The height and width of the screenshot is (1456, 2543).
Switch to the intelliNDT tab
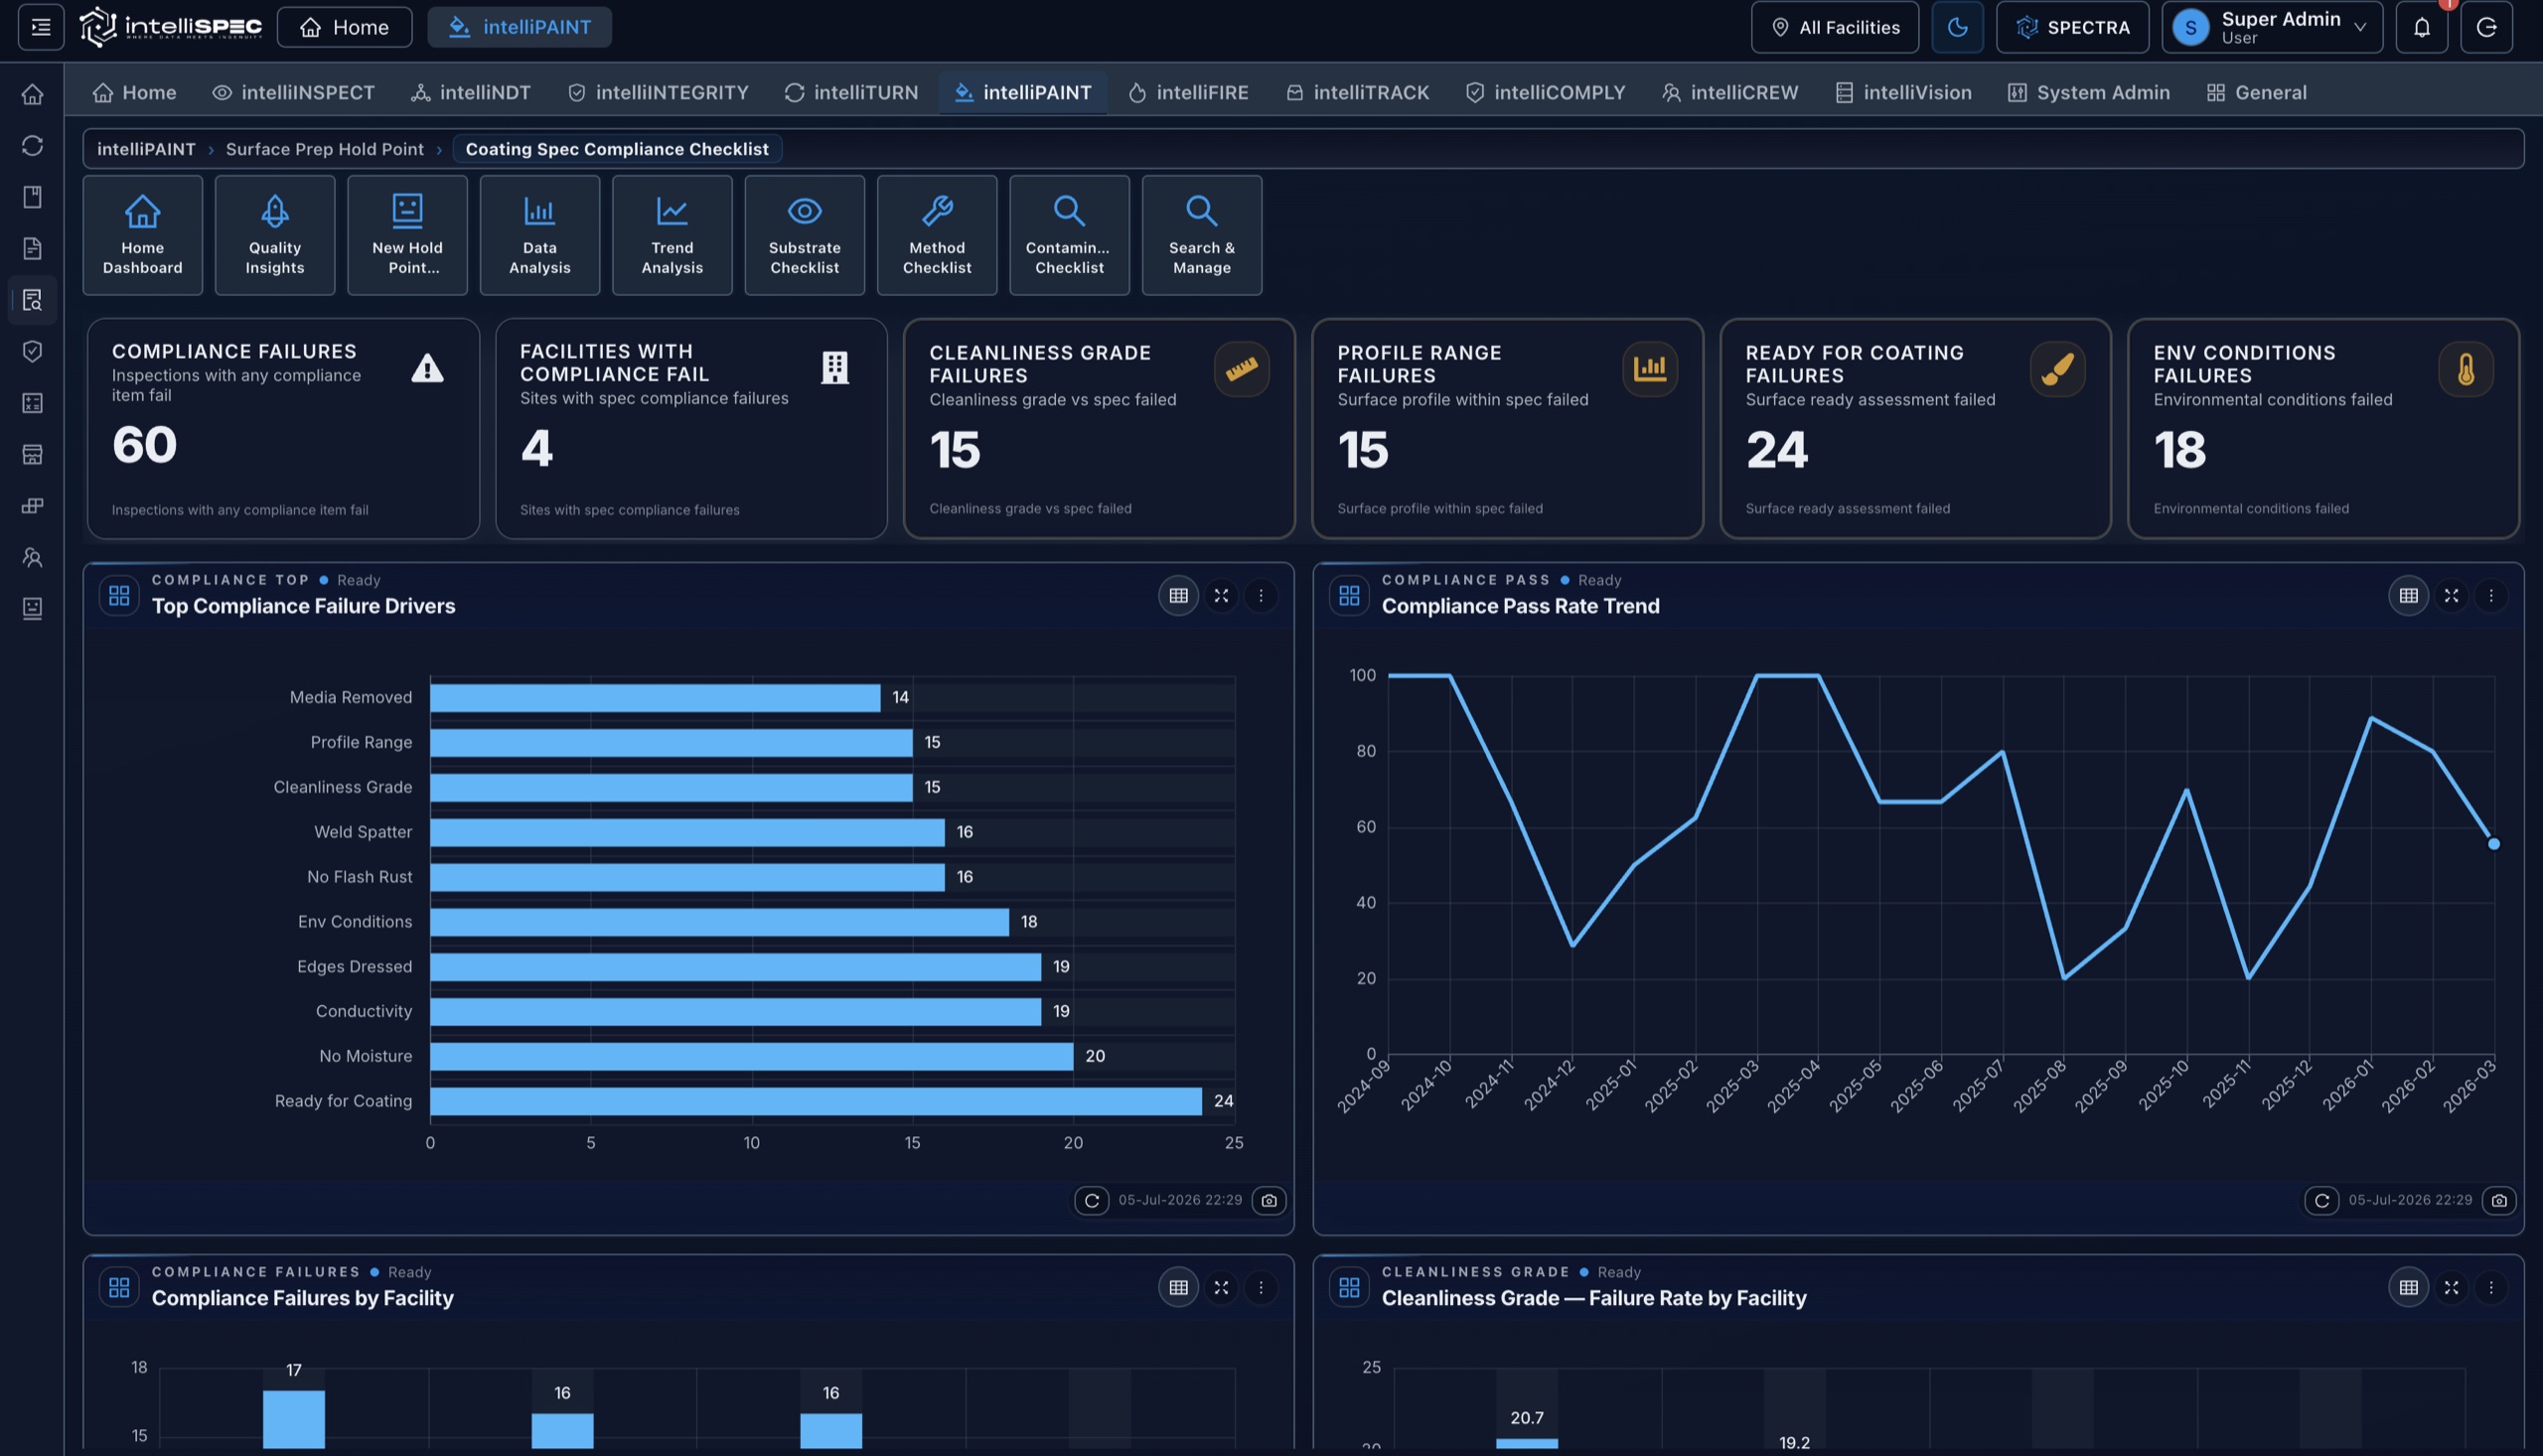(x=471, y=93)
